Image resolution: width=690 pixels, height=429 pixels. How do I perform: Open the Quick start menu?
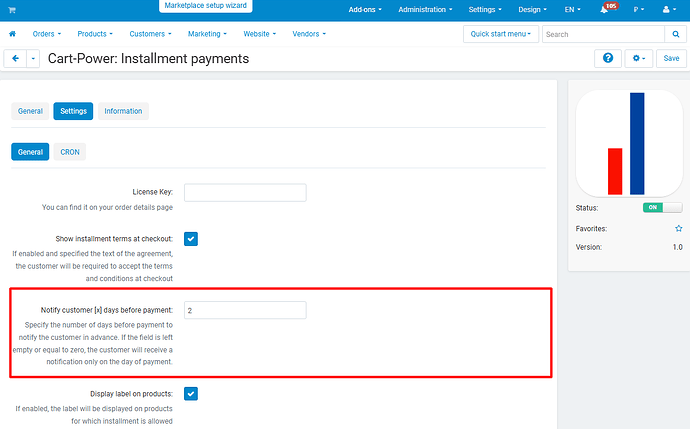501,34
